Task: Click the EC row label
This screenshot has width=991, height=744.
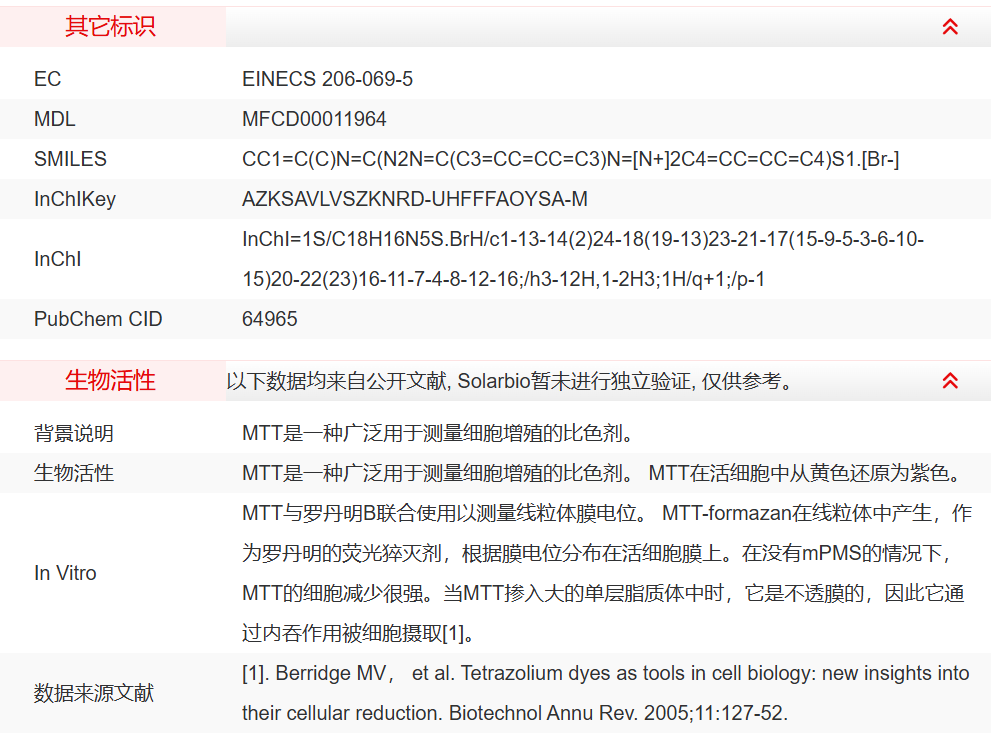Action: point(48,79)
